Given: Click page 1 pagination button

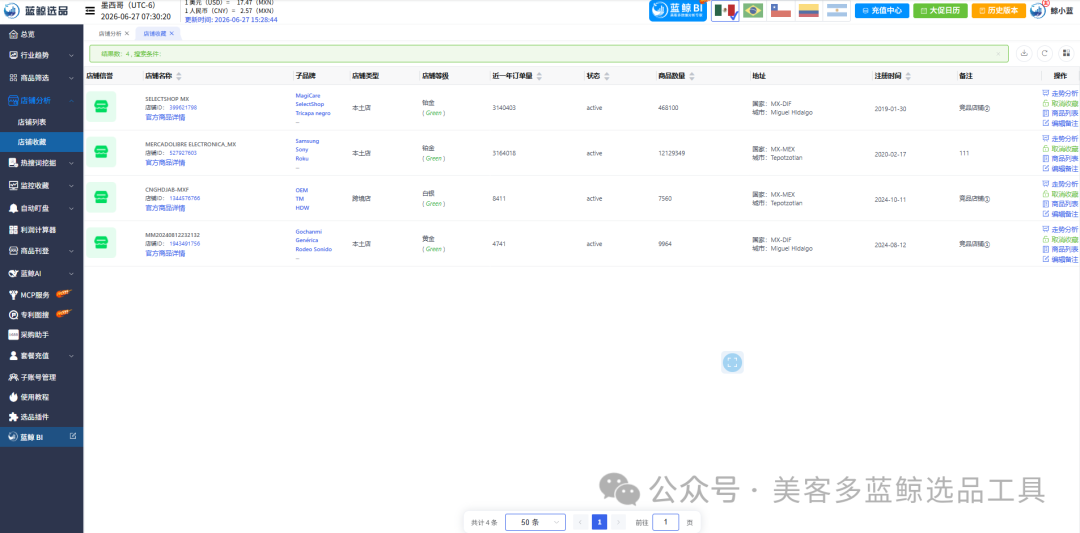Looking at the screenshot, I should (x=599, y=523).
